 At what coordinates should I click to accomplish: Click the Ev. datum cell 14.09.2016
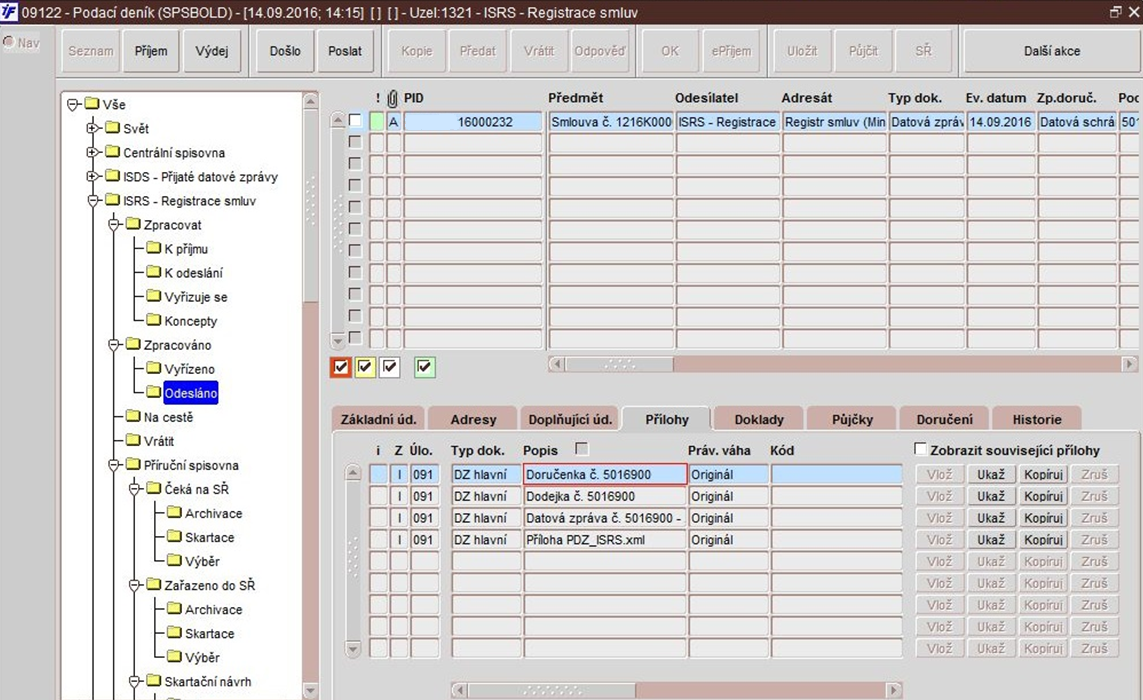tap(1002, 122)
